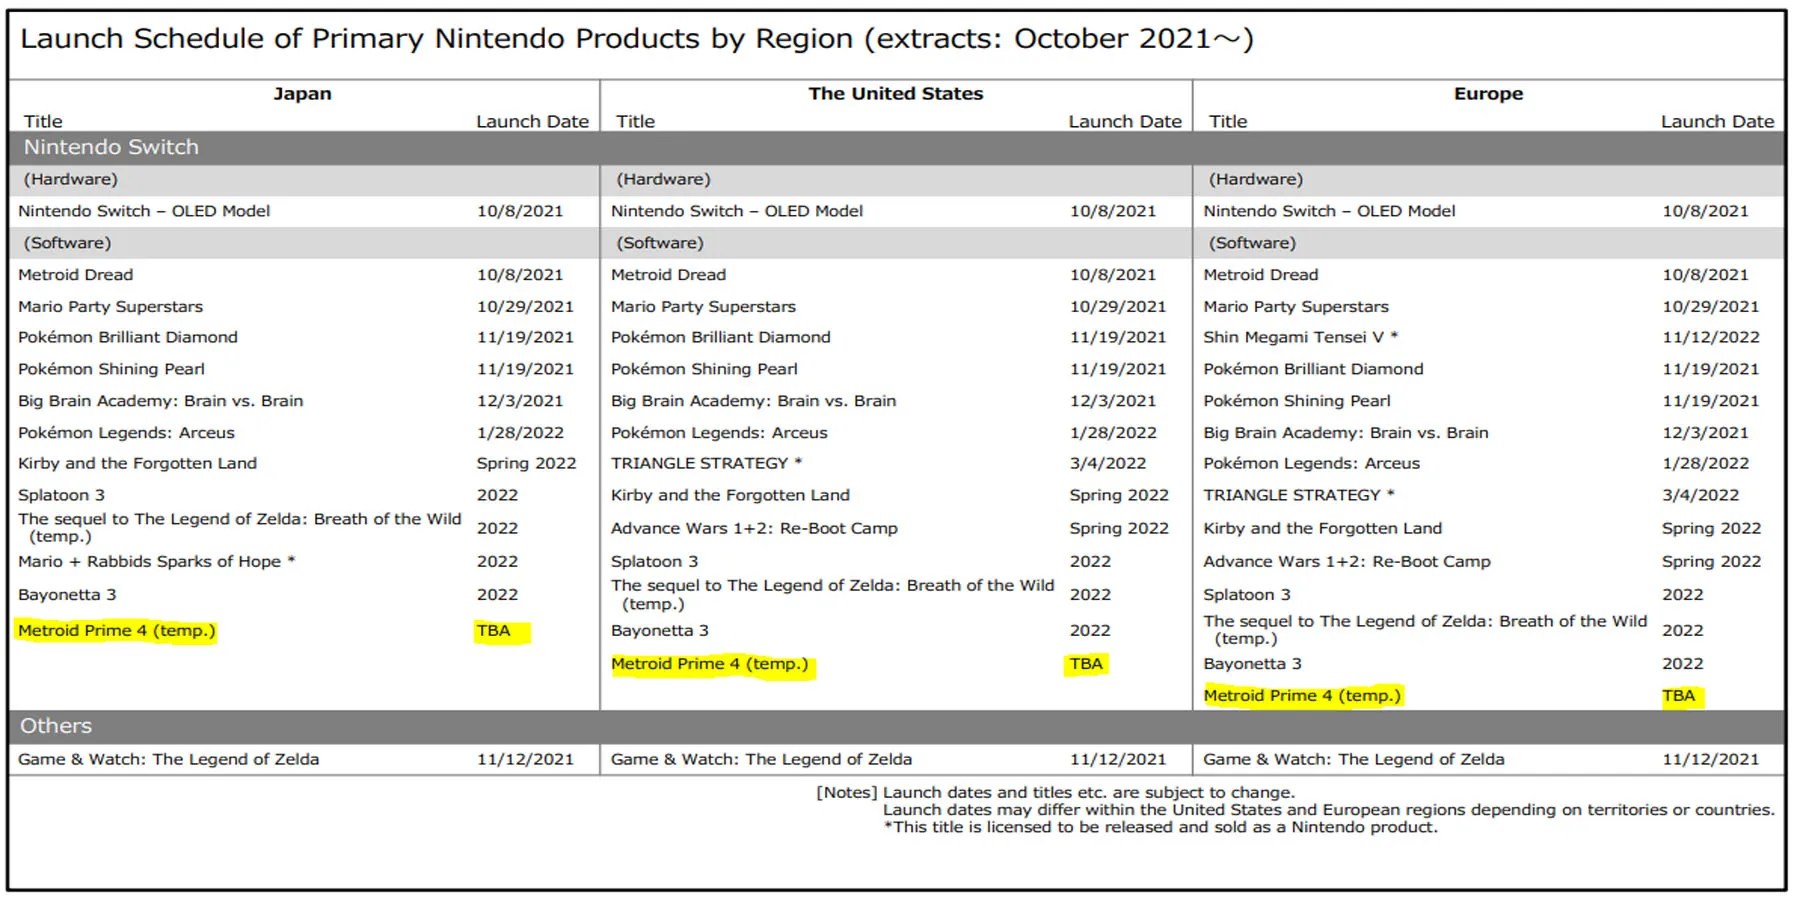
Task: Click TRIANGLE STRATEGY in the United States column
Action: point(704,463)
